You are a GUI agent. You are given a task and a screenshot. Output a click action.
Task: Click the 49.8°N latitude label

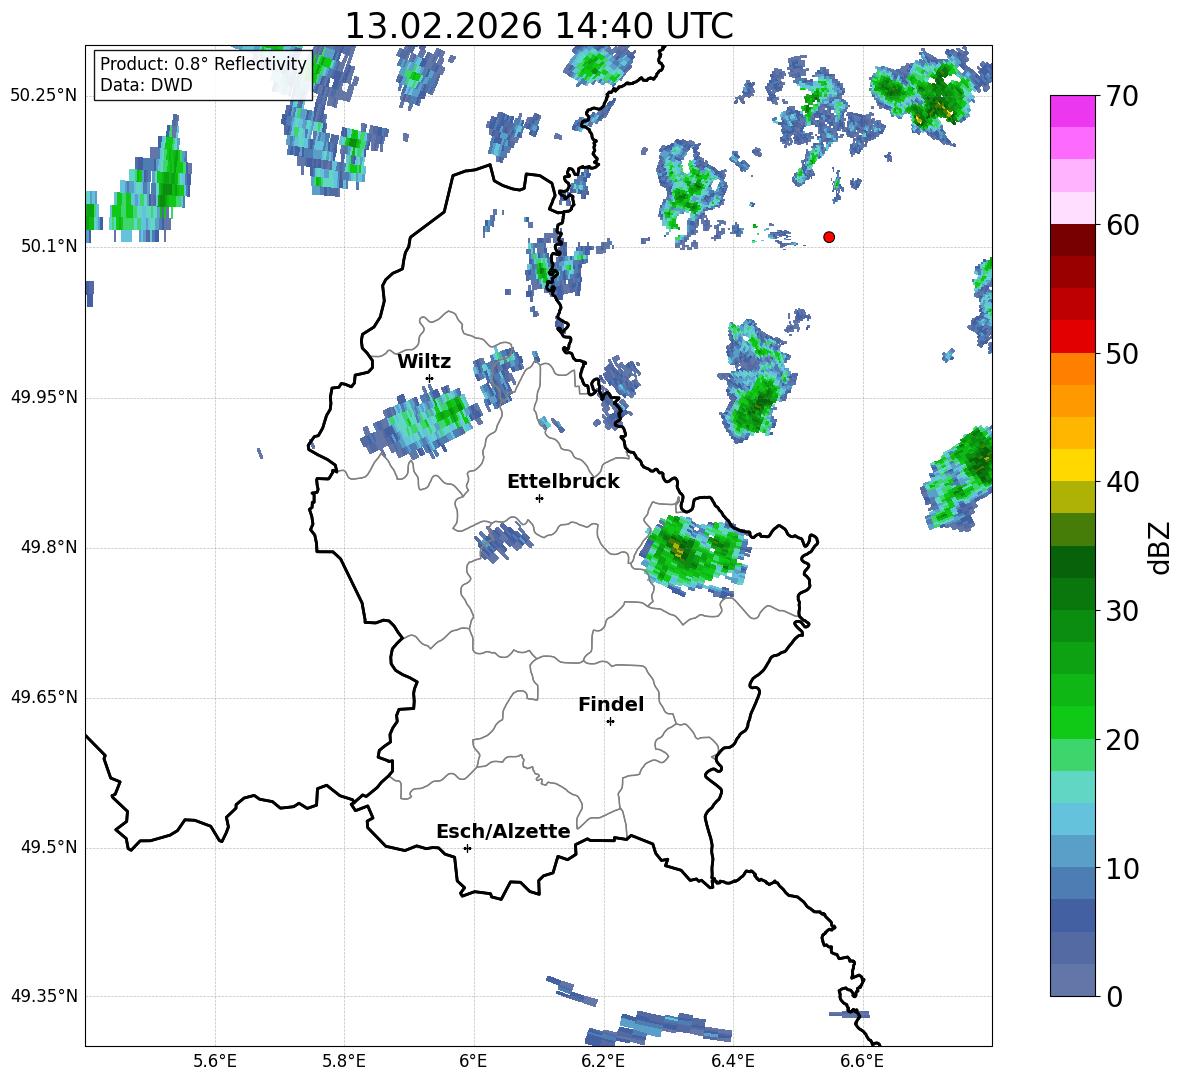[x=49, y=547]
